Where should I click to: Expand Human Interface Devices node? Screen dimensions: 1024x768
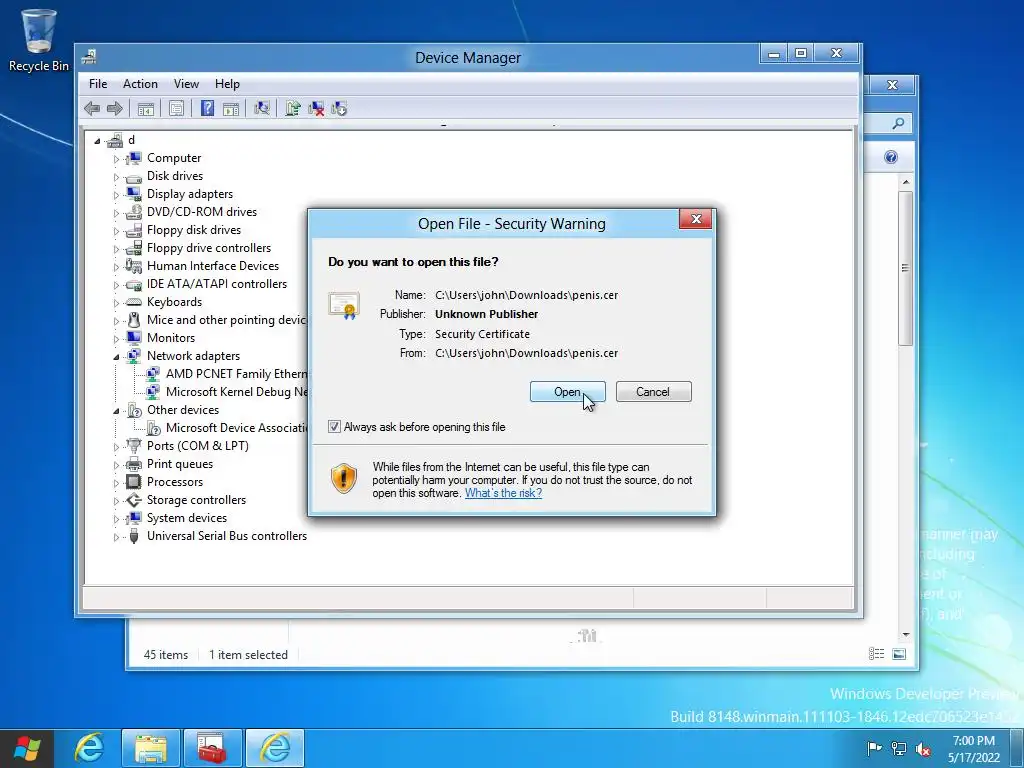(x=116, y=266)
